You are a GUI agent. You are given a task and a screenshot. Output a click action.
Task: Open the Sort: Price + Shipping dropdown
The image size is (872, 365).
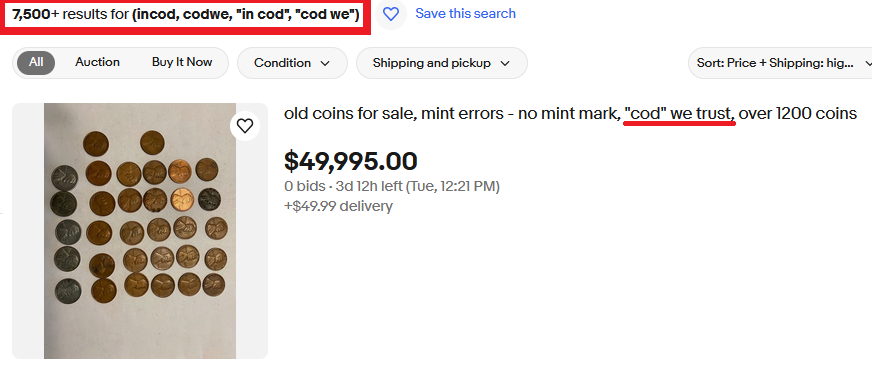coord(780,63)
